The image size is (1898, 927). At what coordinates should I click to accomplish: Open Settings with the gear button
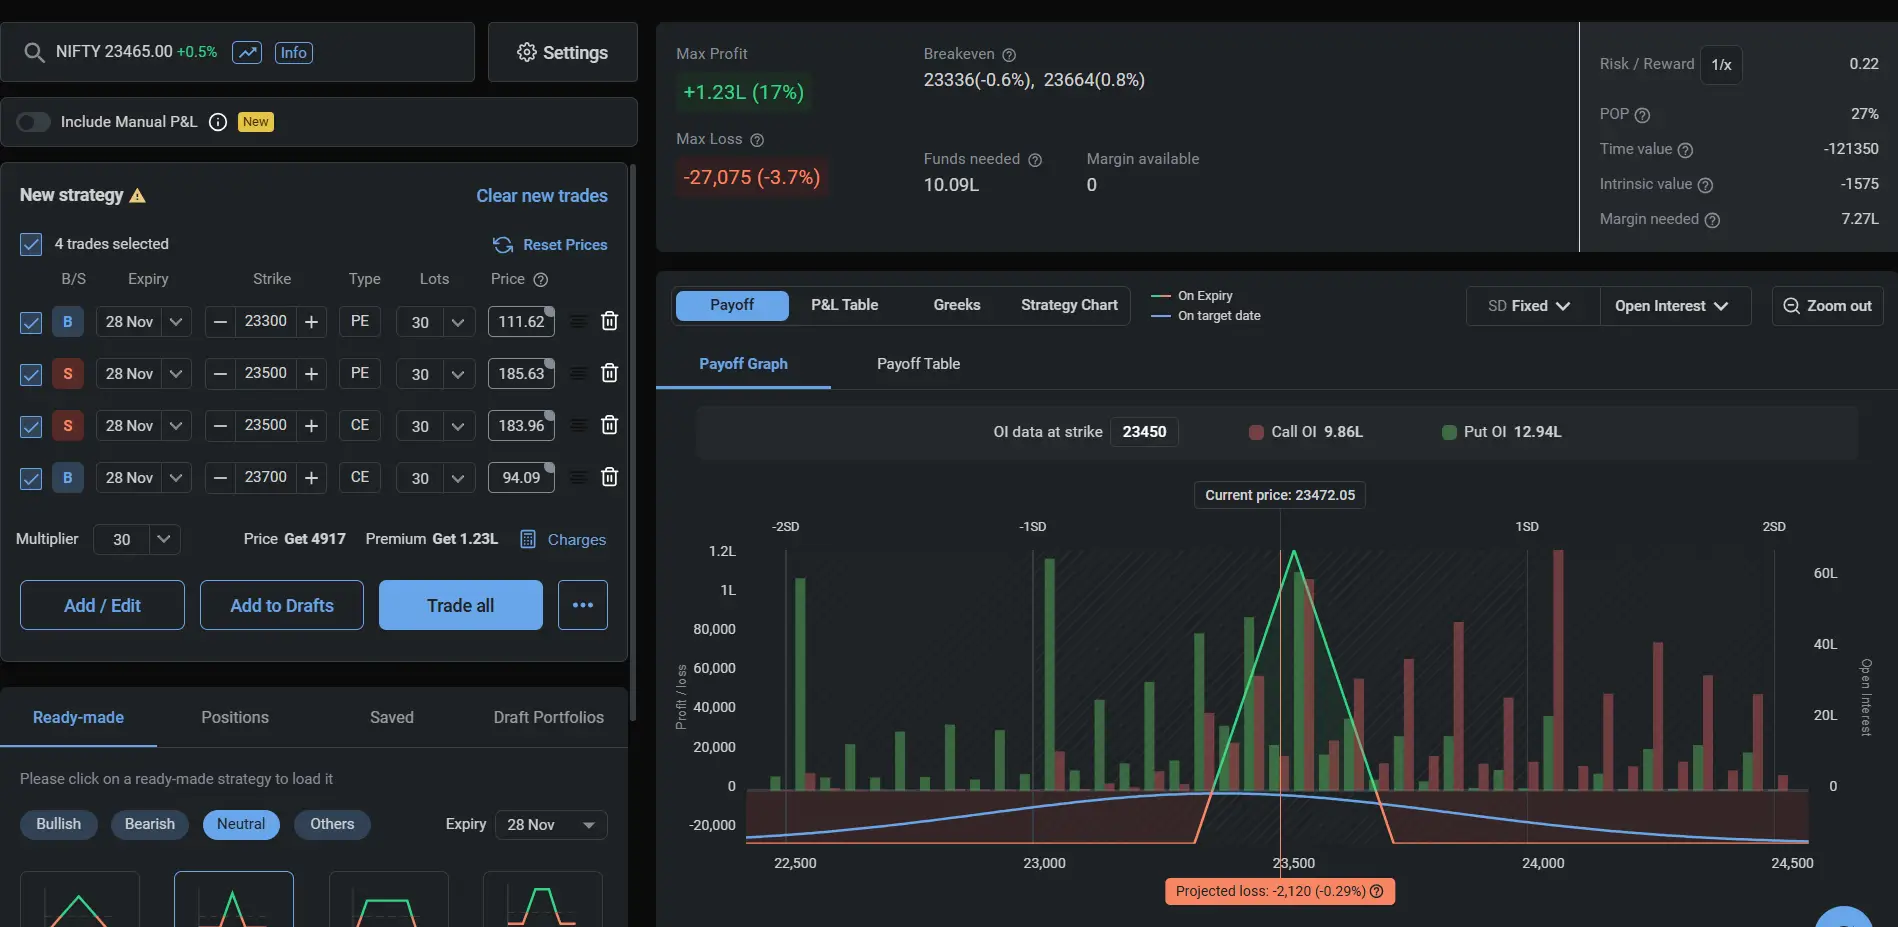563,52
